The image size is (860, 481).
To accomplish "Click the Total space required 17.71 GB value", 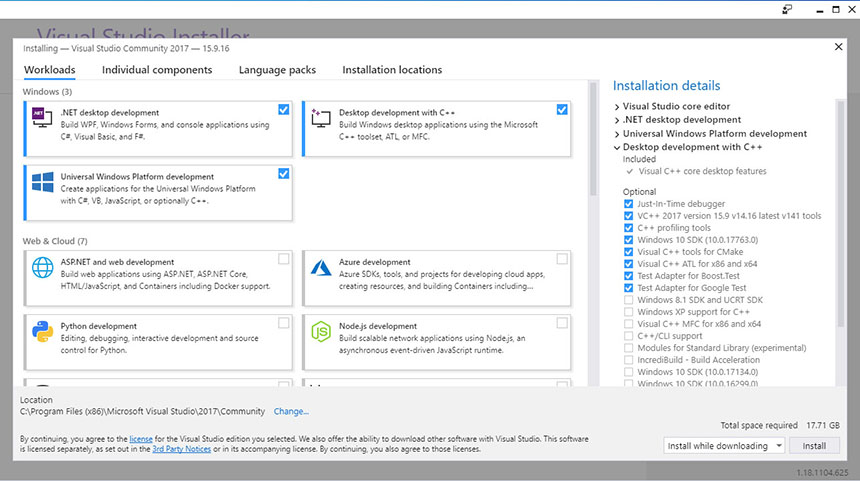I will [823, 425].
